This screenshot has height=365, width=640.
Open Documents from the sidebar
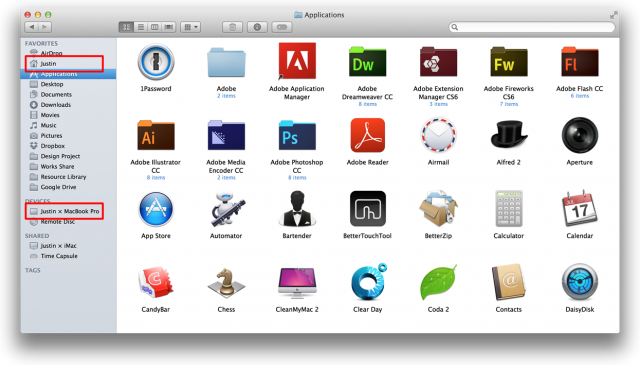[69, 94]
